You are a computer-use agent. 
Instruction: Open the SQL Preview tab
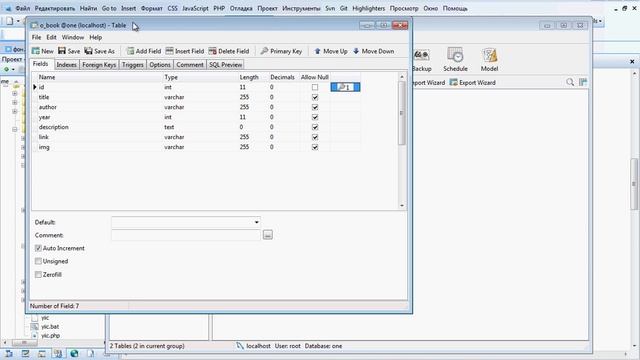point(226,64)
